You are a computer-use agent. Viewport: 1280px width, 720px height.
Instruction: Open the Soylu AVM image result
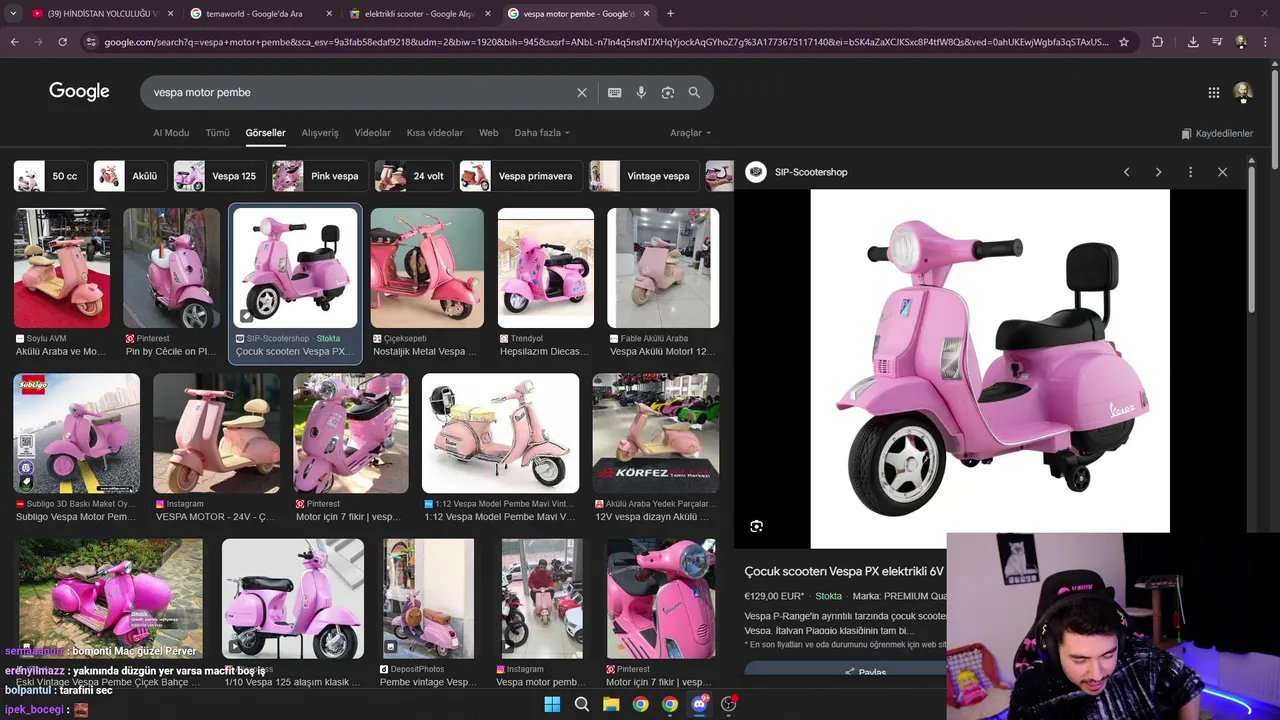click(62, 268)
